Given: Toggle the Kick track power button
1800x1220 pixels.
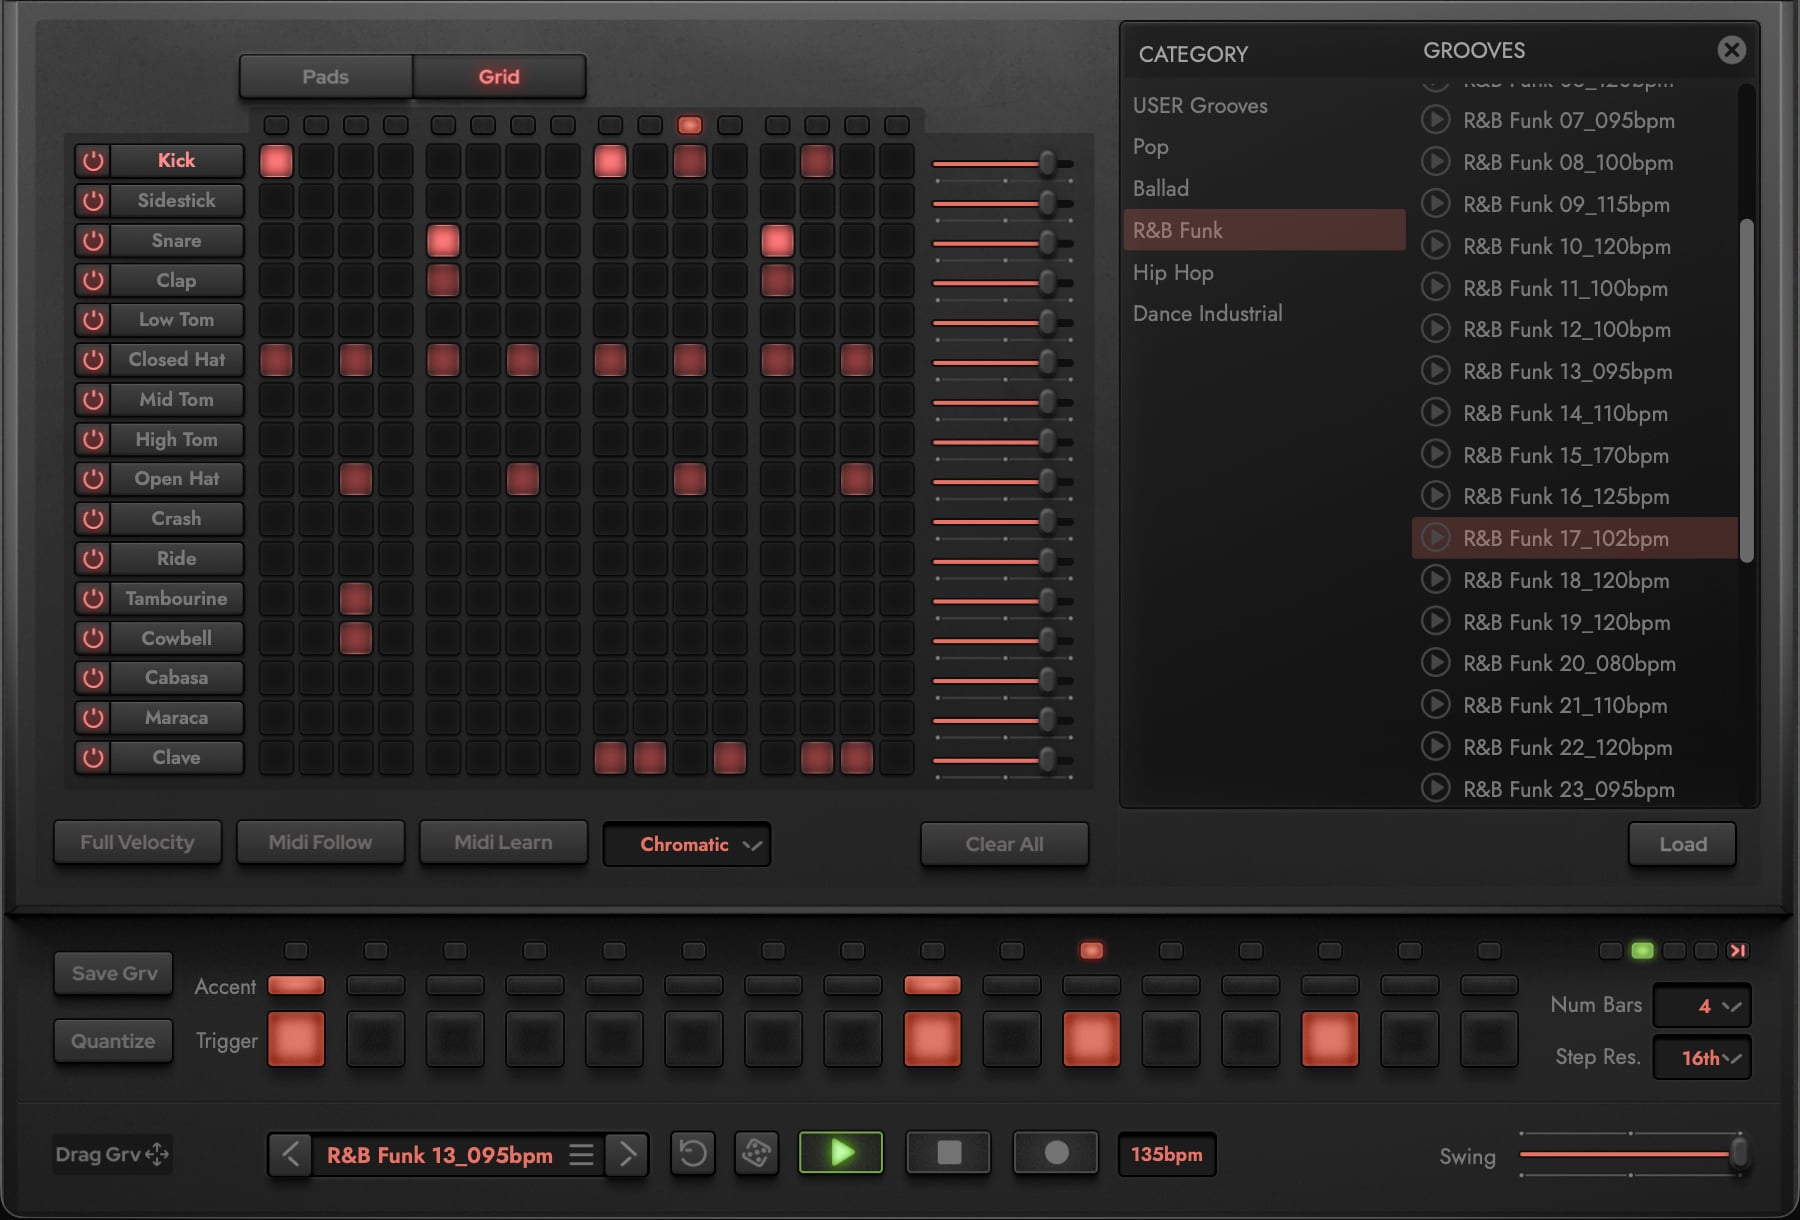Looking at the screenshot, I should point(93,161).
